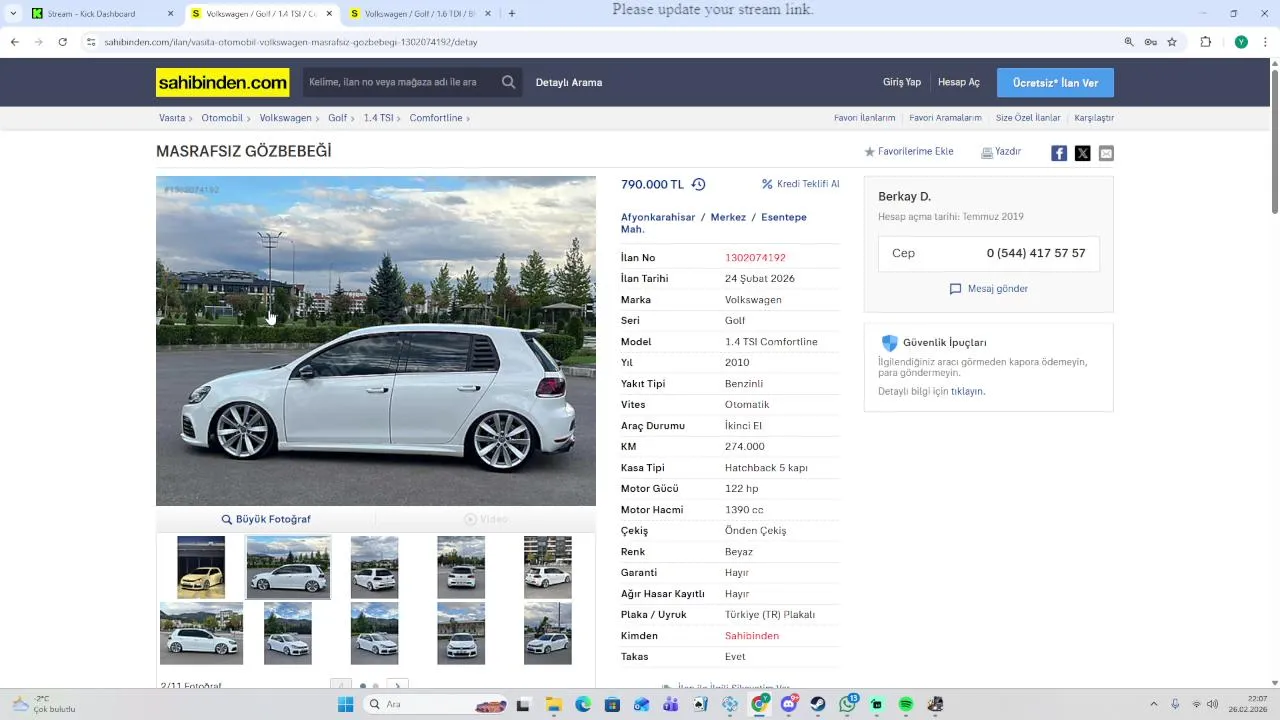Image resolution: width=1280 pixels, height=720 pixels.
Task: View price history icon next to 790.000 TL
Action: point(698,184)
